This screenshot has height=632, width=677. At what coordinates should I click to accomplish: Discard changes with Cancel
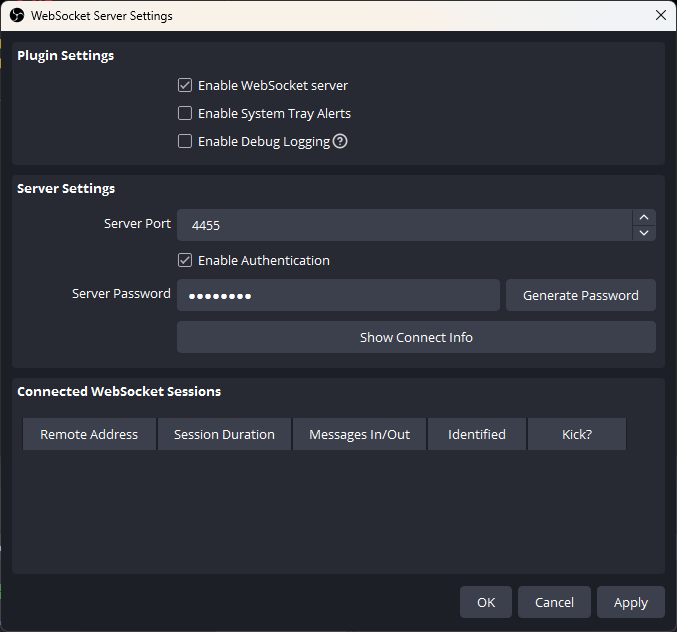[554, 602]
